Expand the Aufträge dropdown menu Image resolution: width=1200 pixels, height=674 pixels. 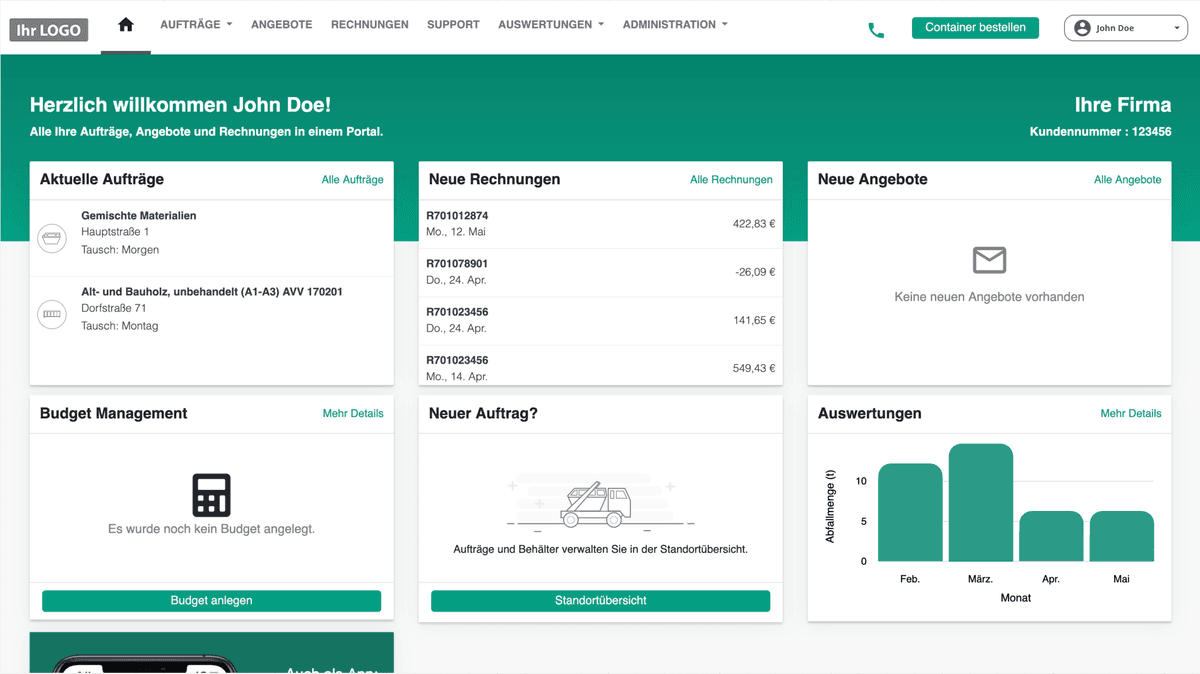point(196,25)
